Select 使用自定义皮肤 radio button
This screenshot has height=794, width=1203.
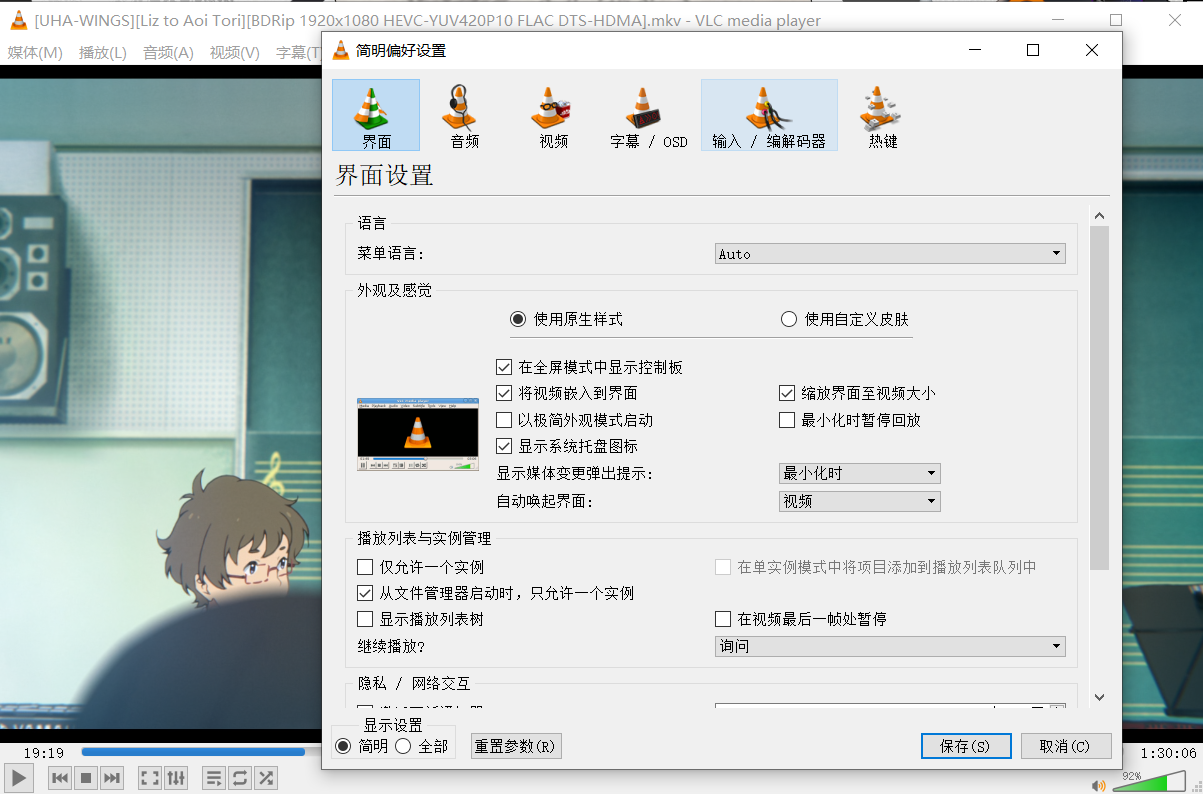point(789,319)
